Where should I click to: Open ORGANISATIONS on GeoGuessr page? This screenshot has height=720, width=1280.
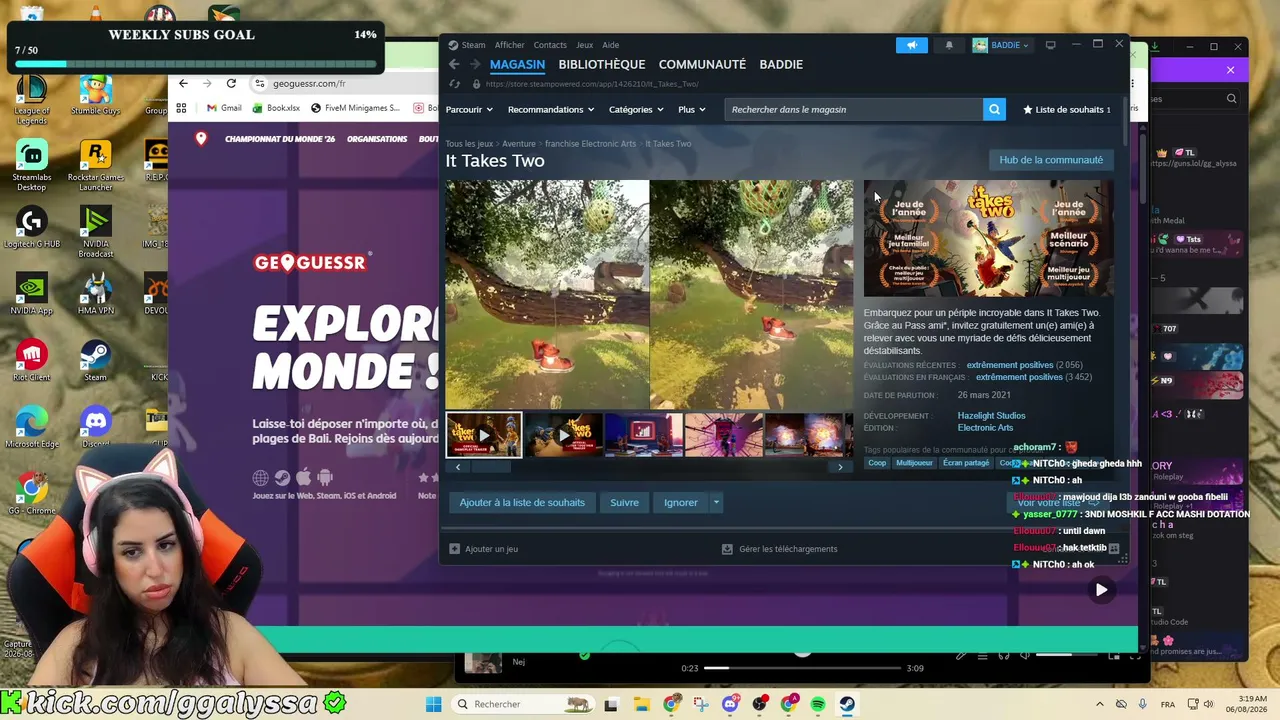point(377,139)
